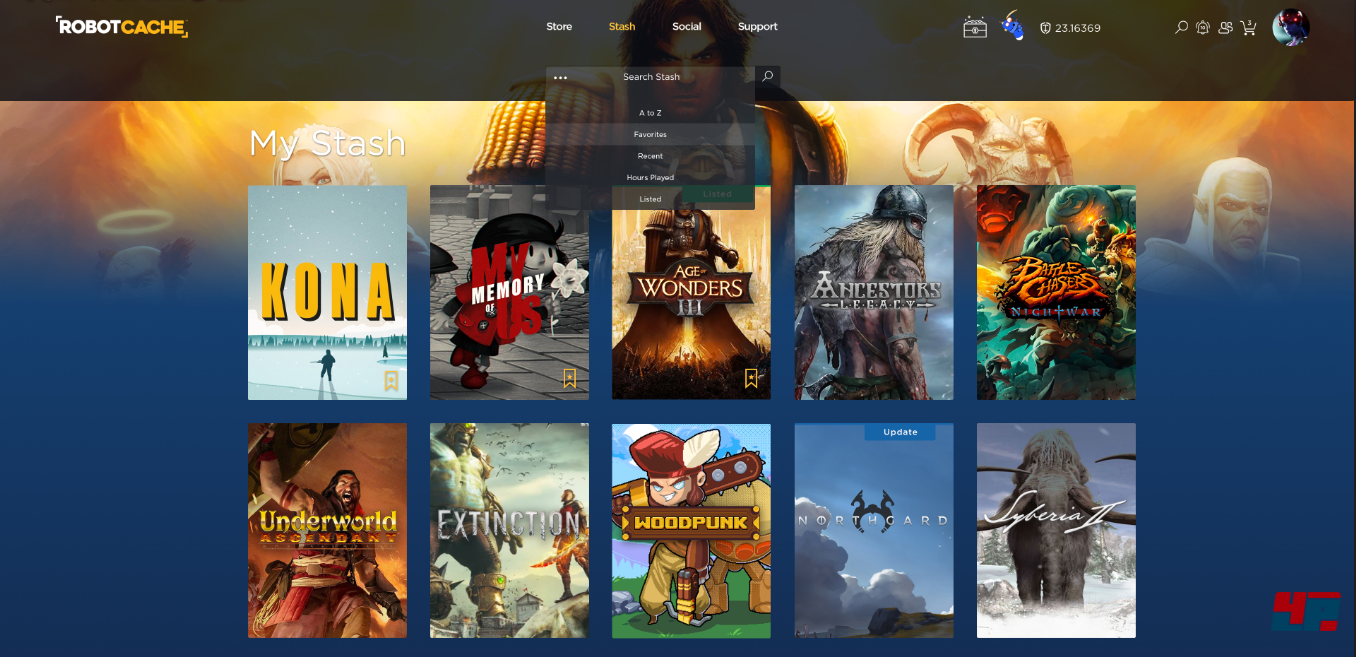Viewport: 1356px width, 657px height.
Task: Open the header search magnifier icon
Action: point(1181,27)
